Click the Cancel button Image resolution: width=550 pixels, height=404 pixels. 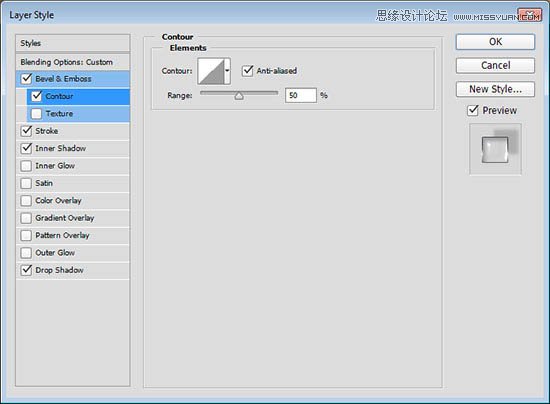(495, 66)
